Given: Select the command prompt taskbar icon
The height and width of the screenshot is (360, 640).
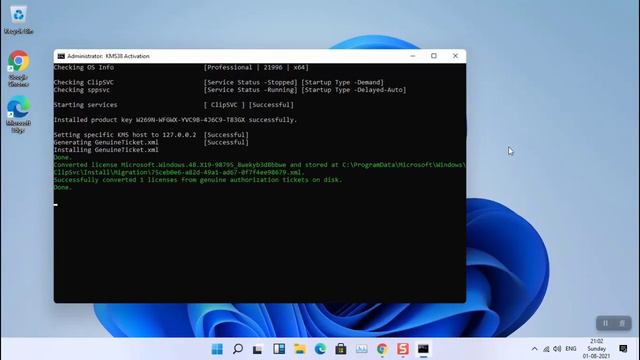Looking at the screenshot, I should pos(423,349).
